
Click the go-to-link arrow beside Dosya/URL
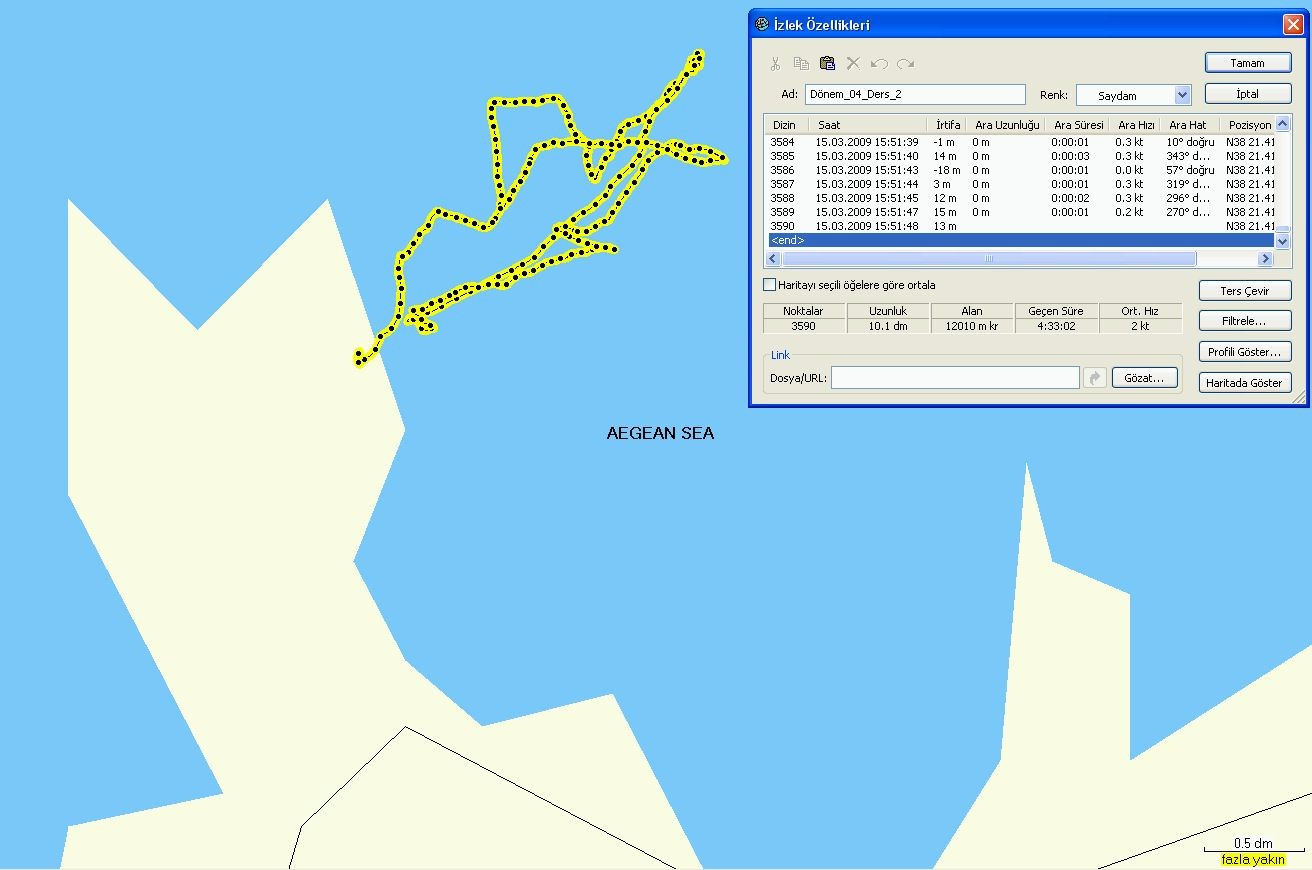(1095, 378)
